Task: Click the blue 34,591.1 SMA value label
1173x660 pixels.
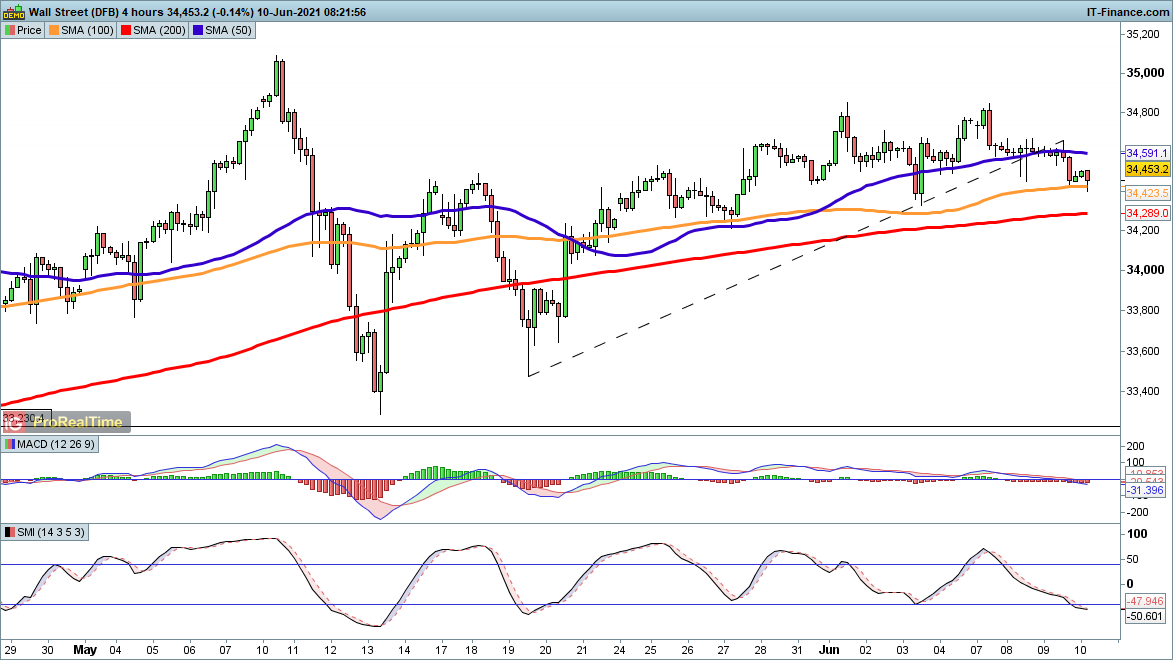Action: tap(1148, 153)
